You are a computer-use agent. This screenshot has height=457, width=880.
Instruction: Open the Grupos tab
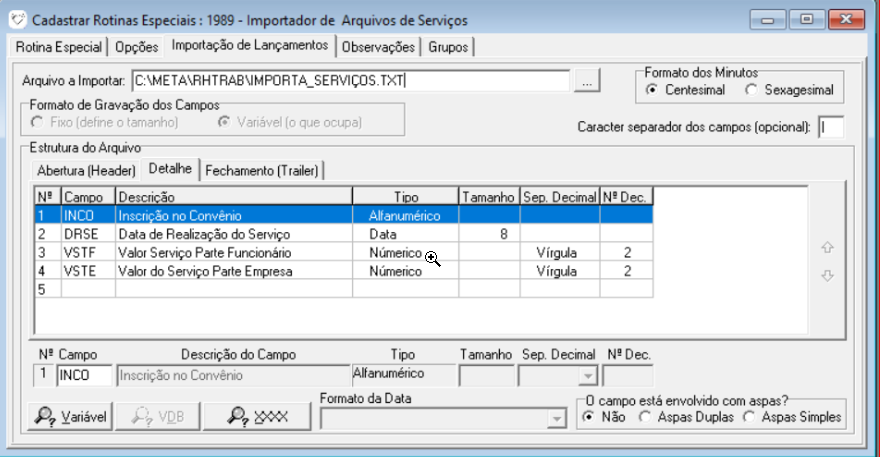pyautogui.click(x=449, y=47)
